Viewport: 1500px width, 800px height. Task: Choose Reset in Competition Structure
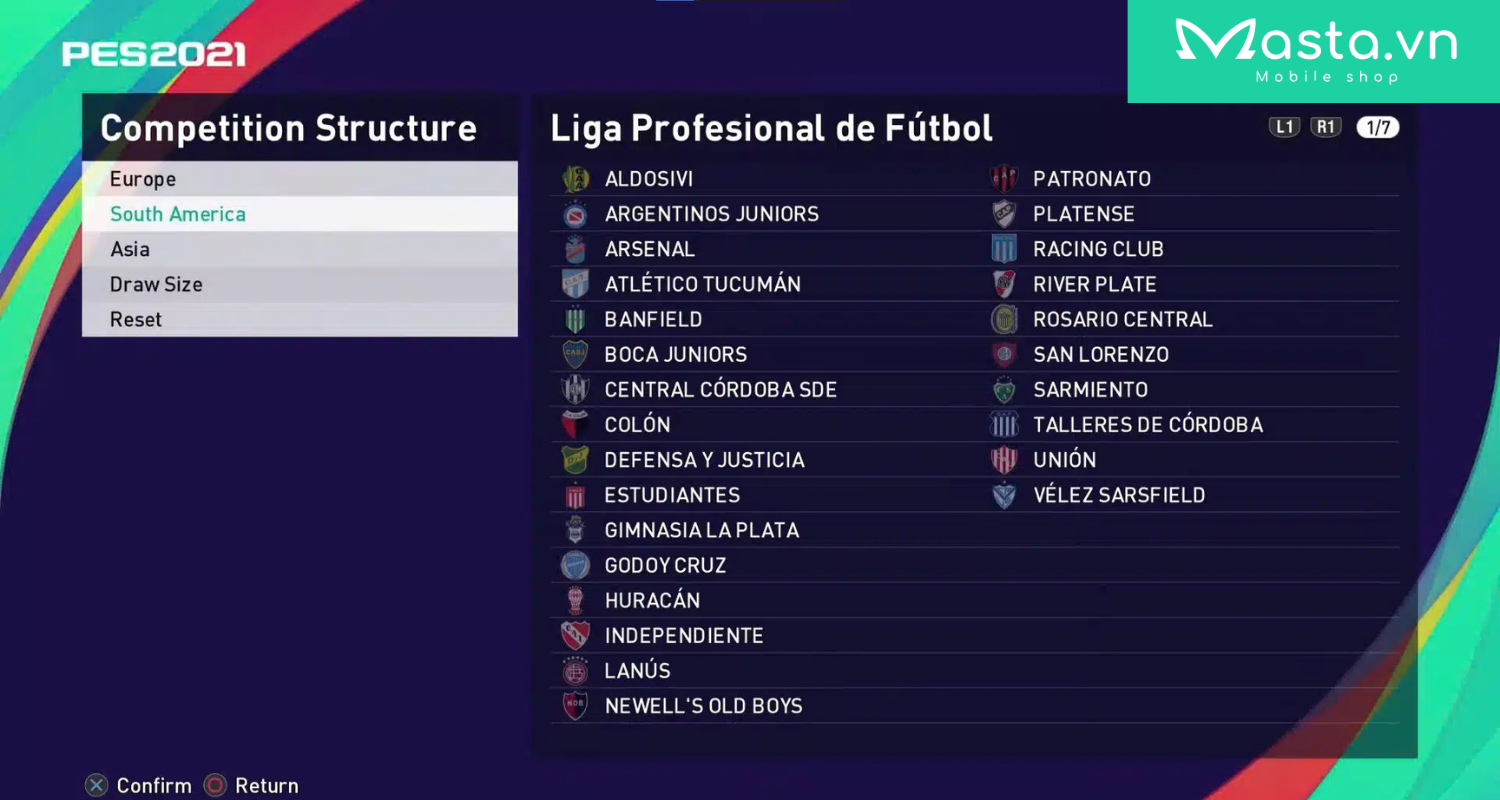pyautogui.click(x=300, y=319)
